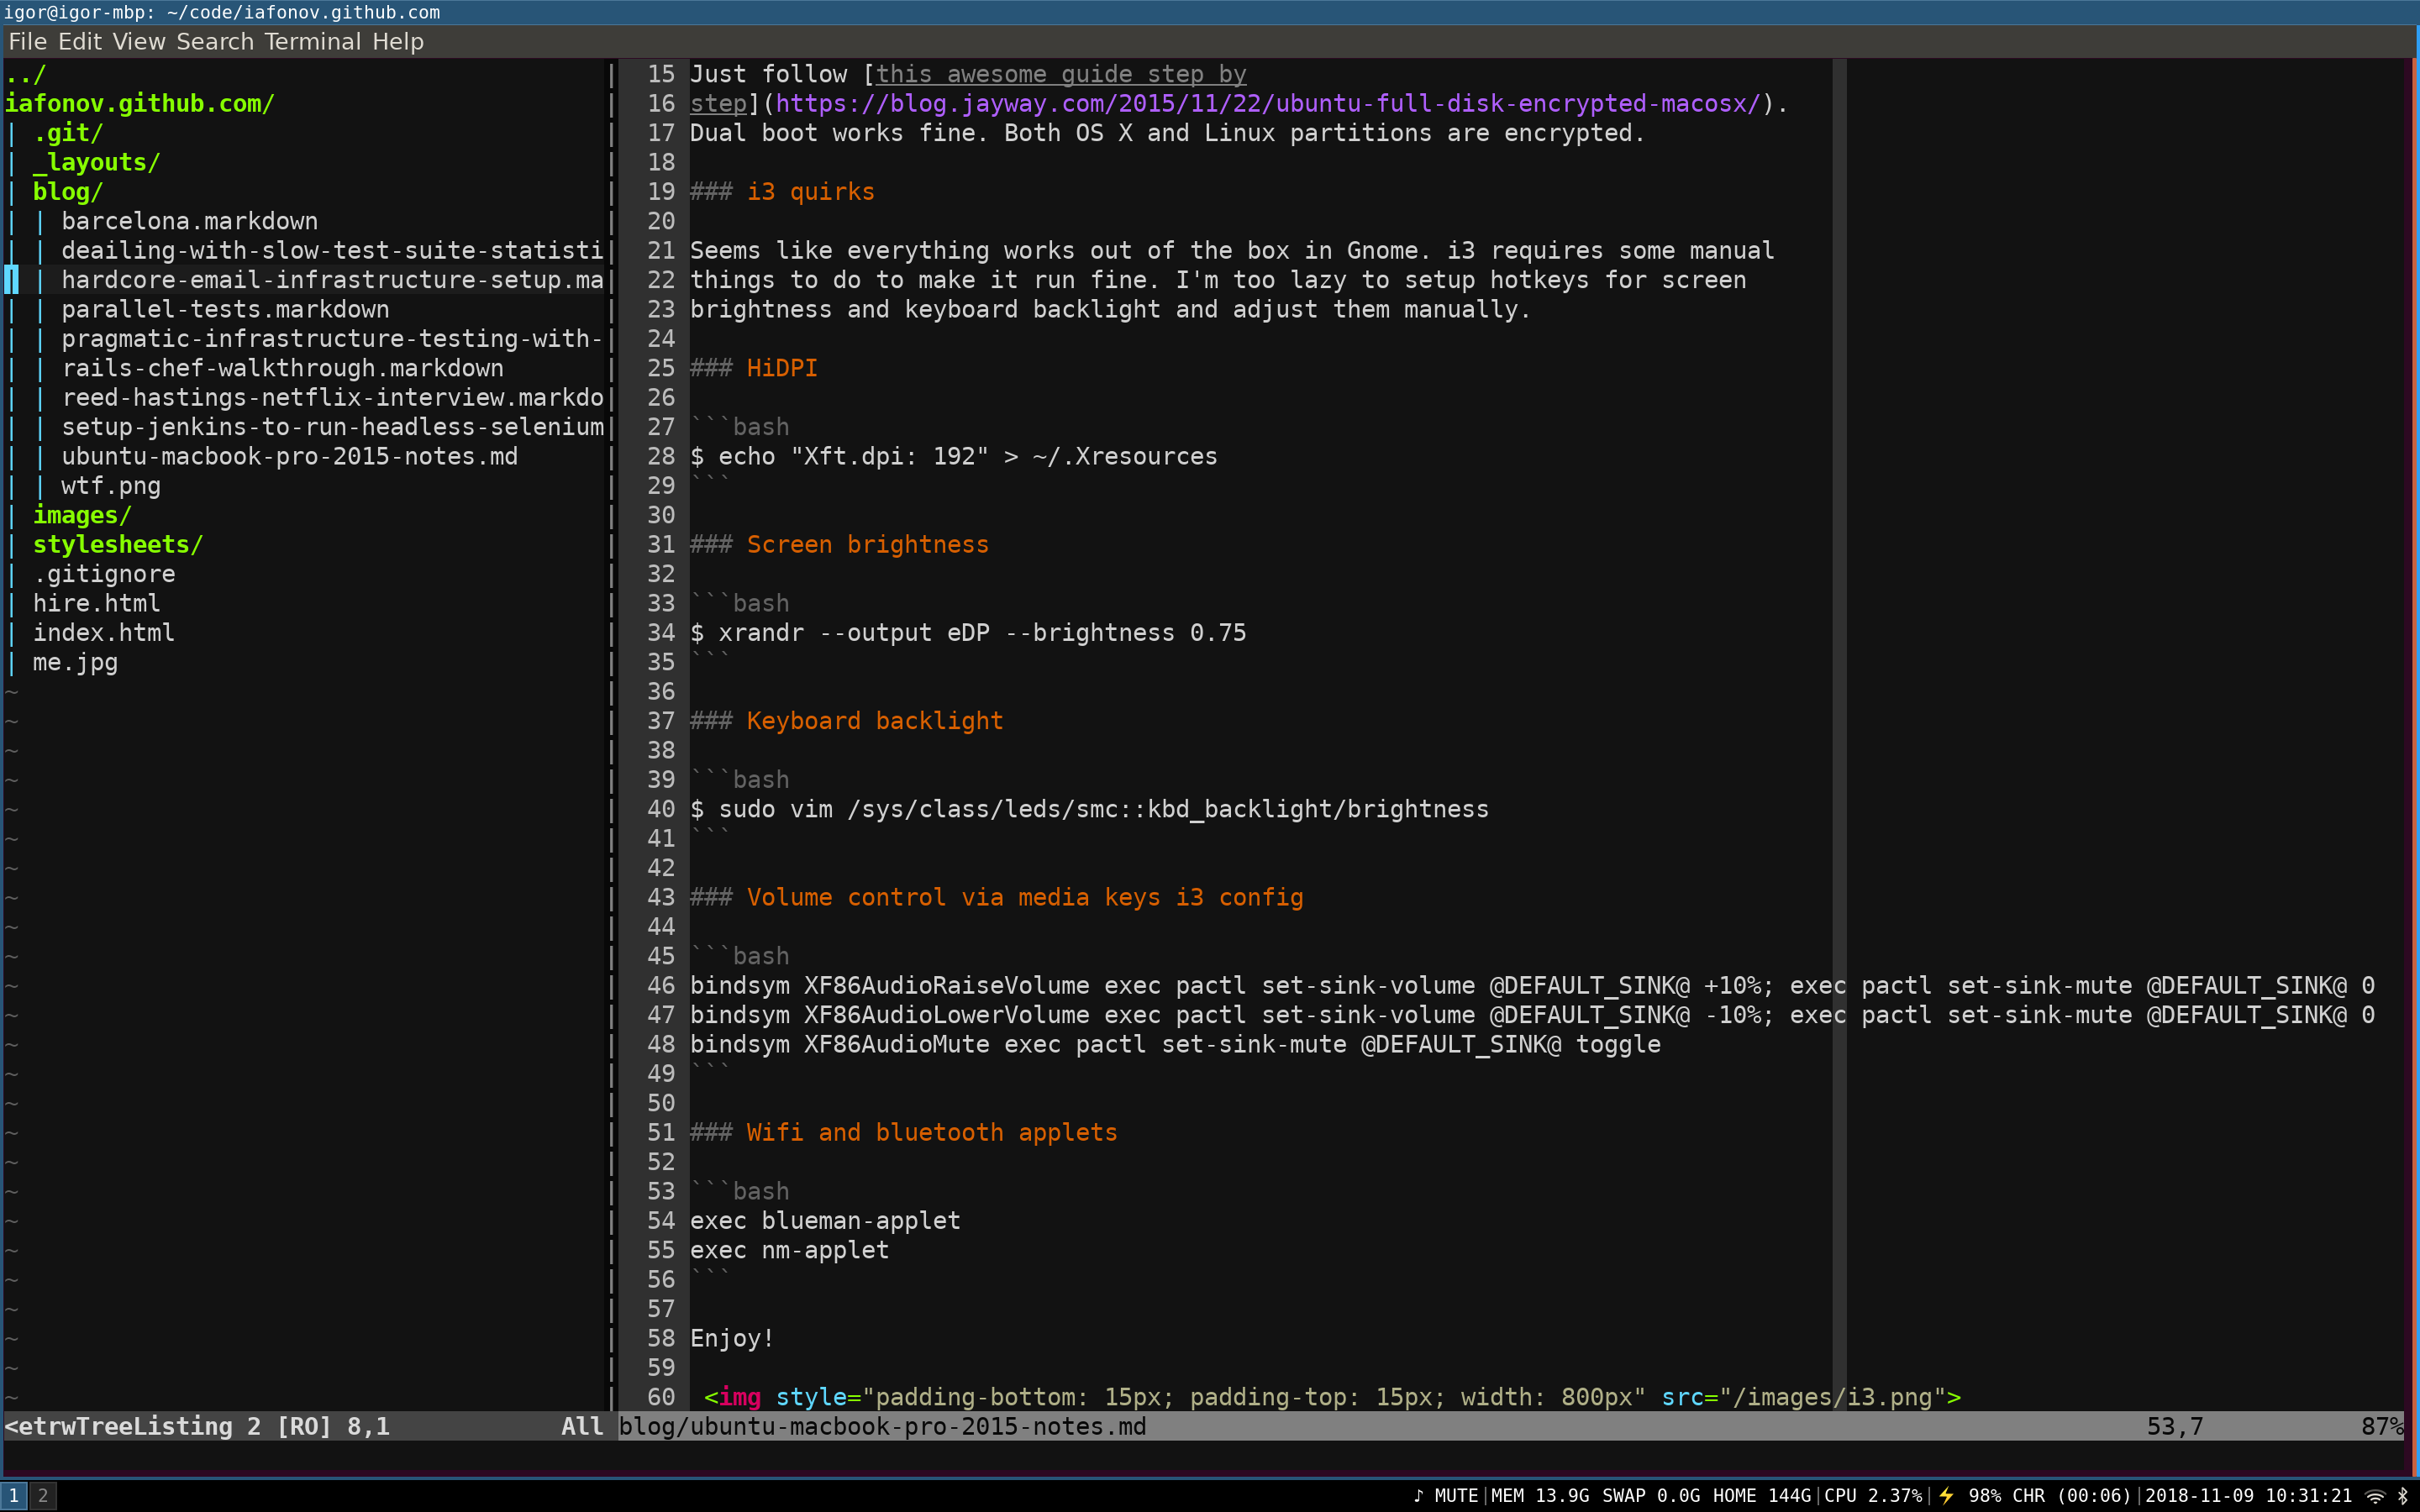The height and width of the screenshot is (1512, 2420).
Task: Click the bluetooth tray icon
Action: pos(2403,1496)
